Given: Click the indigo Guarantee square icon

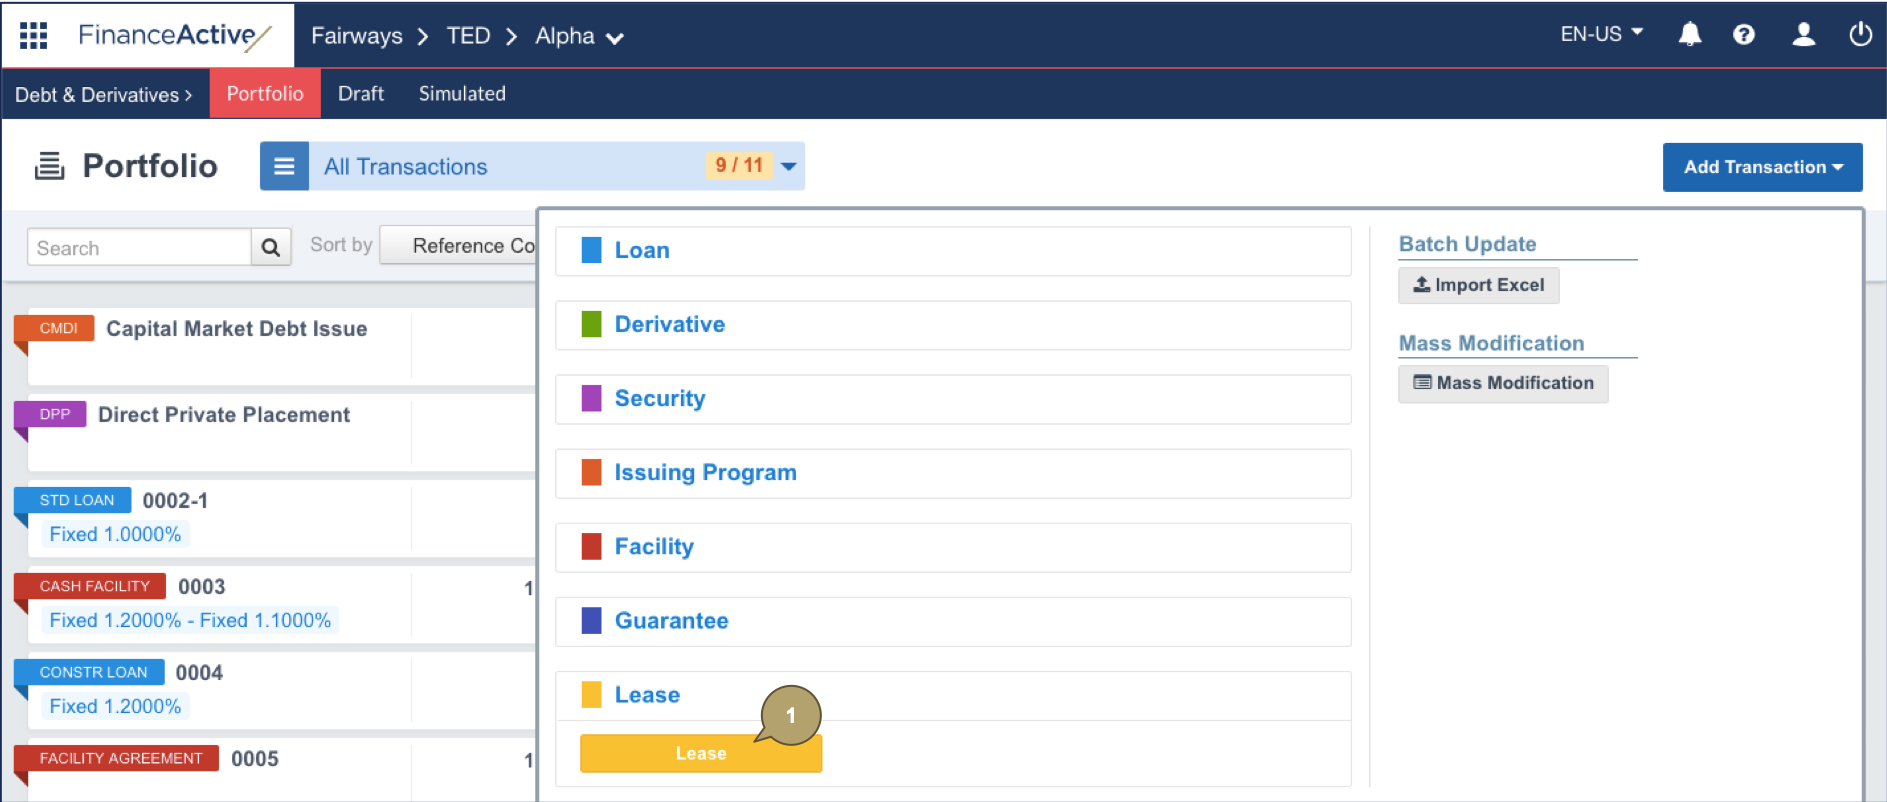Looking at the screenshot, I should [x=592, y=620].
